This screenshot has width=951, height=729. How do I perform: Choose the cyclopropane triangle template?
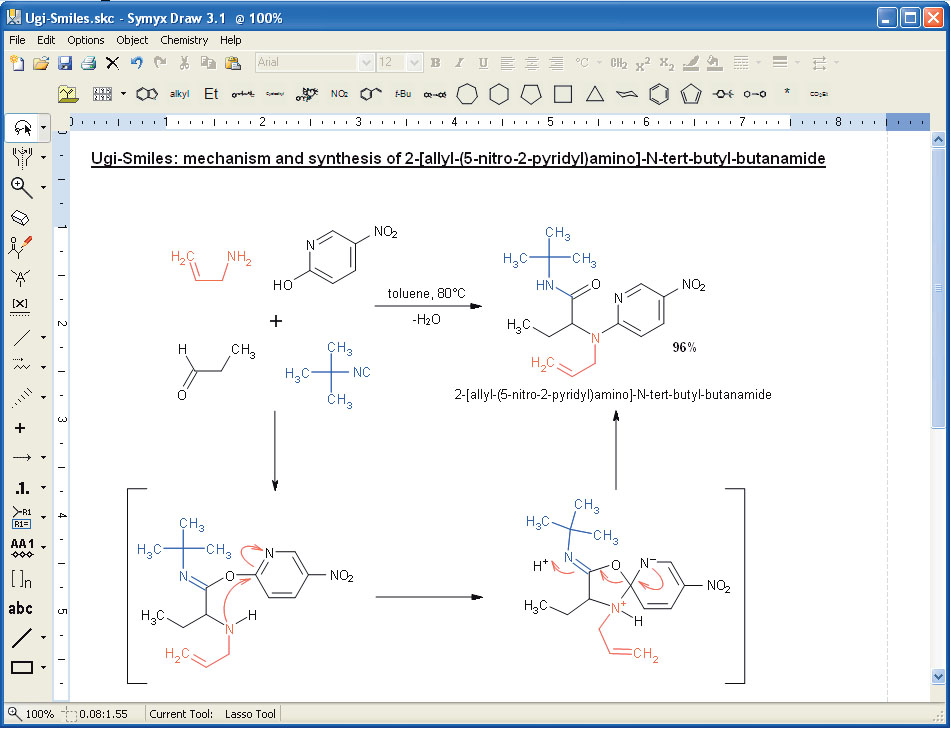tap(594, 94)
